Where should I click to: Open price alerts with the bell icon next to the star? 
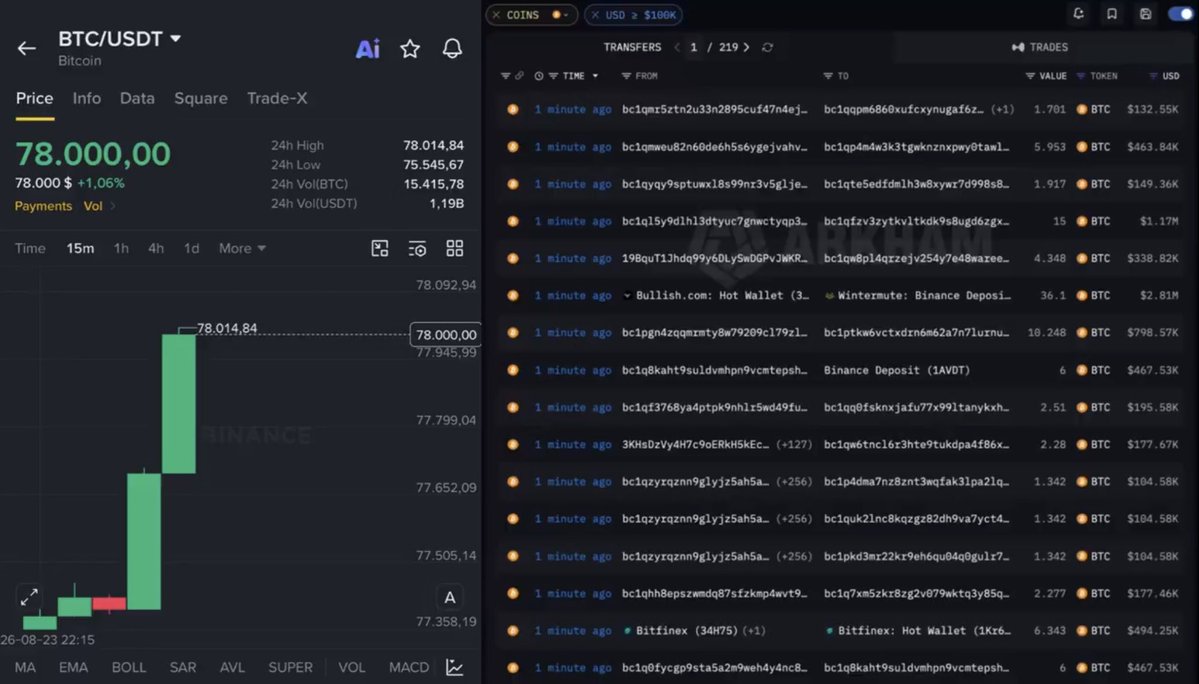452,49
